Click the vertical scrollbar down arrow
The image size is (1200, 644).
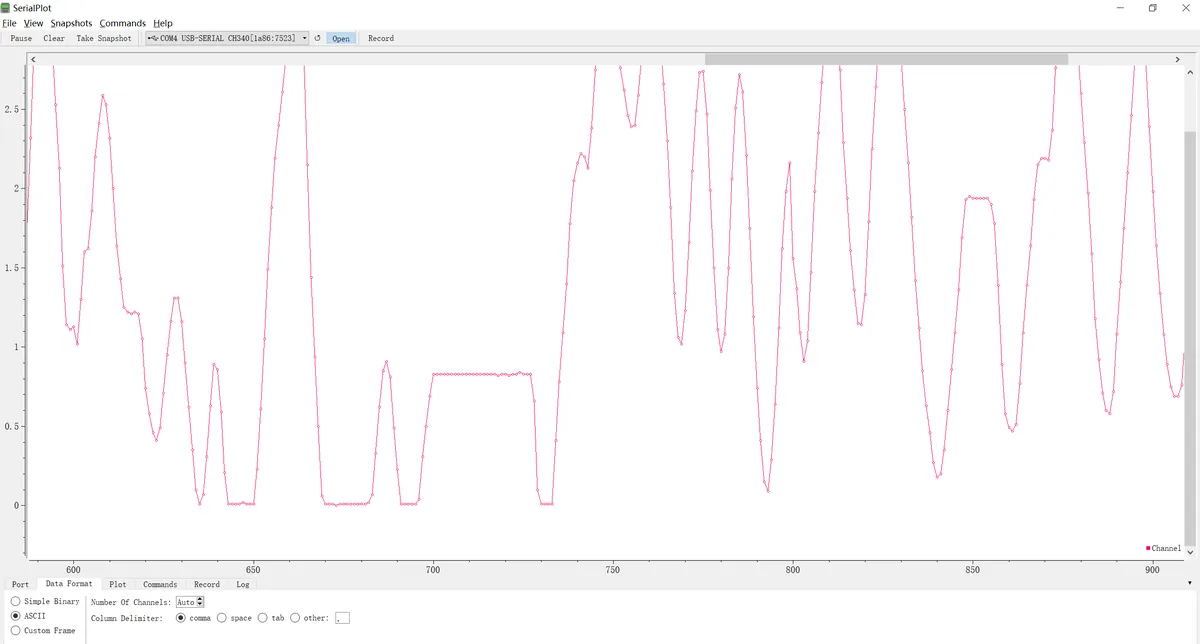(x=1190, y=552)
